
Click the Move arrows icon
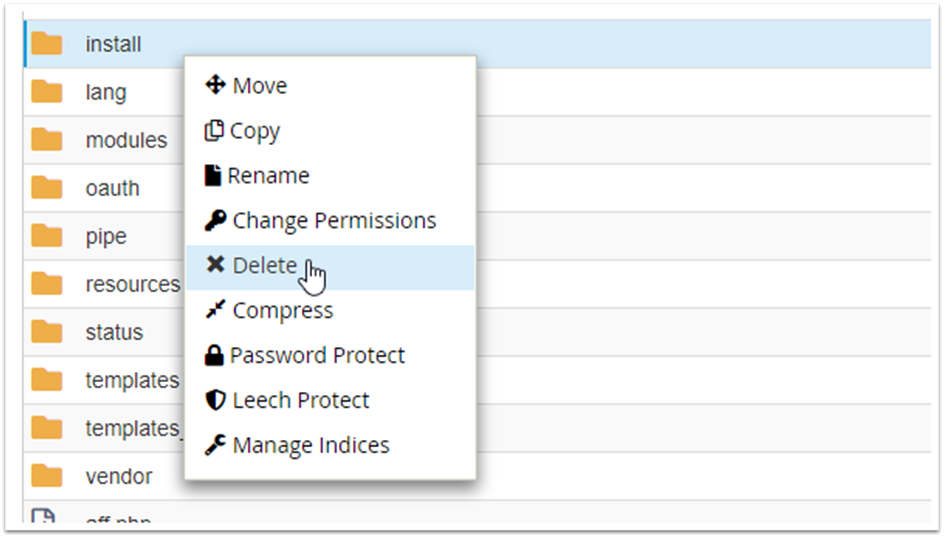pos(215,86)
